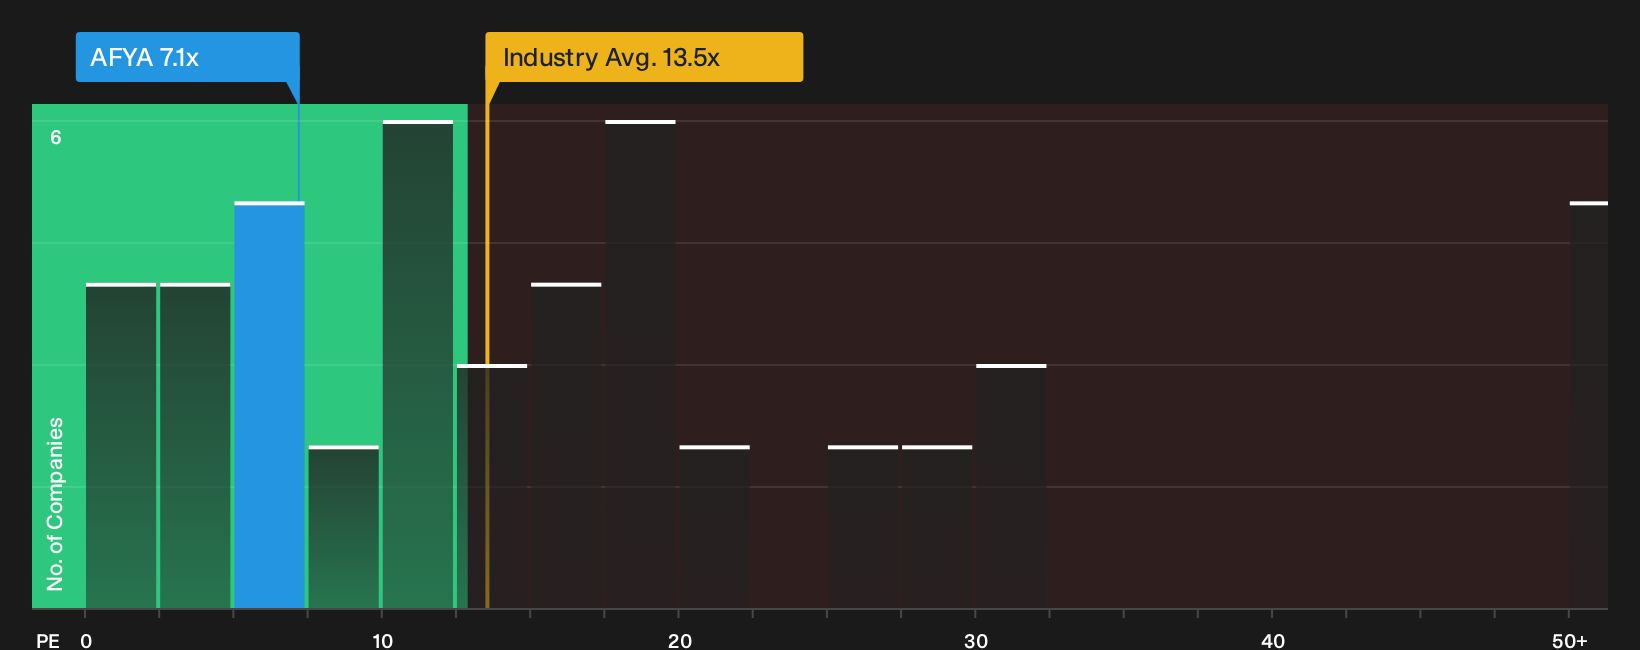Viewport: 1640px width, 650px height.
Task: Click the Industry Avg. 13.5x yellow label
Action: point(644,57)
